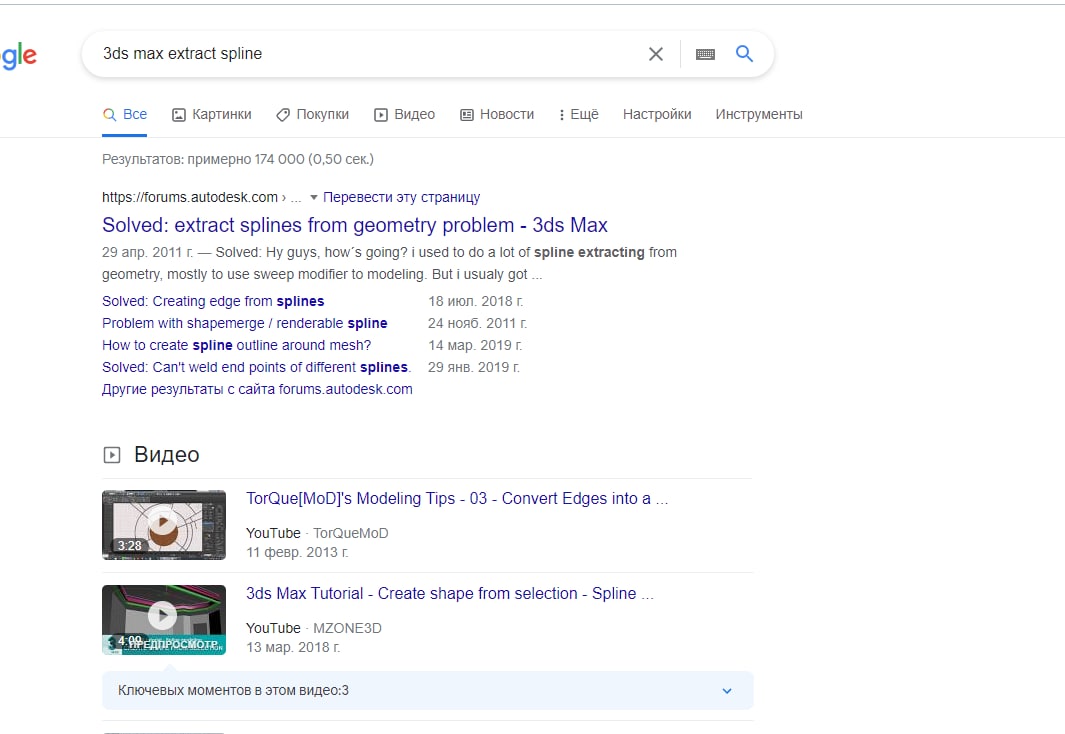This screenshot has width=1065, height=734.
Task: Click the '29 янв. 2019 г.' date
Action: (473, 367)
